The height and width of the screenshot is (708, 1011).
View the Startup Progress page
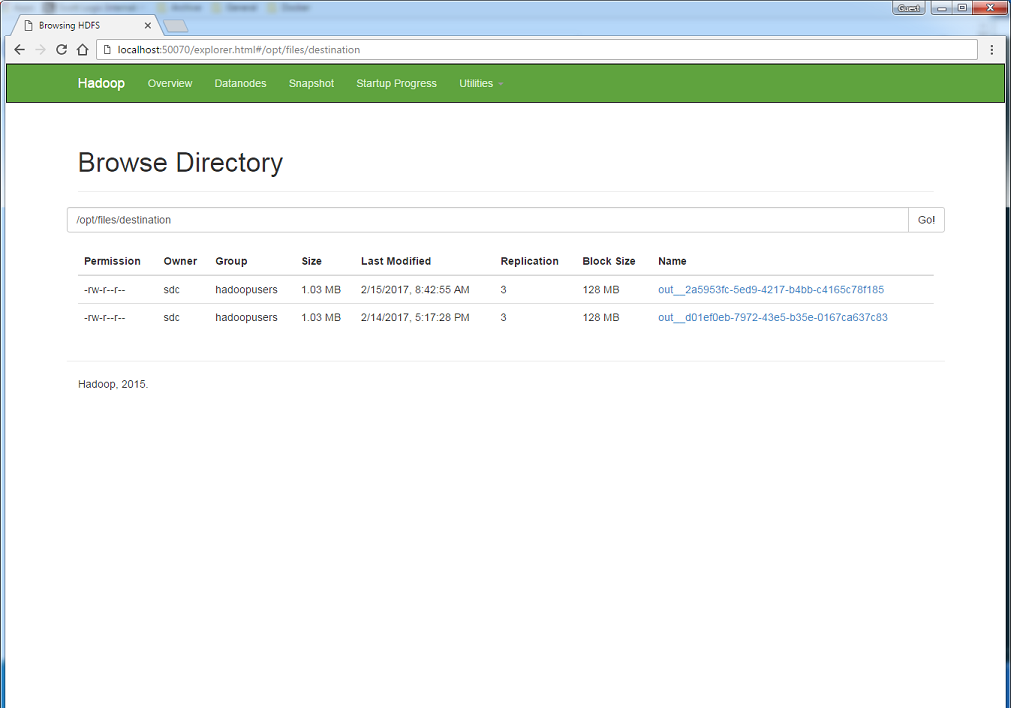coord(396,84)
